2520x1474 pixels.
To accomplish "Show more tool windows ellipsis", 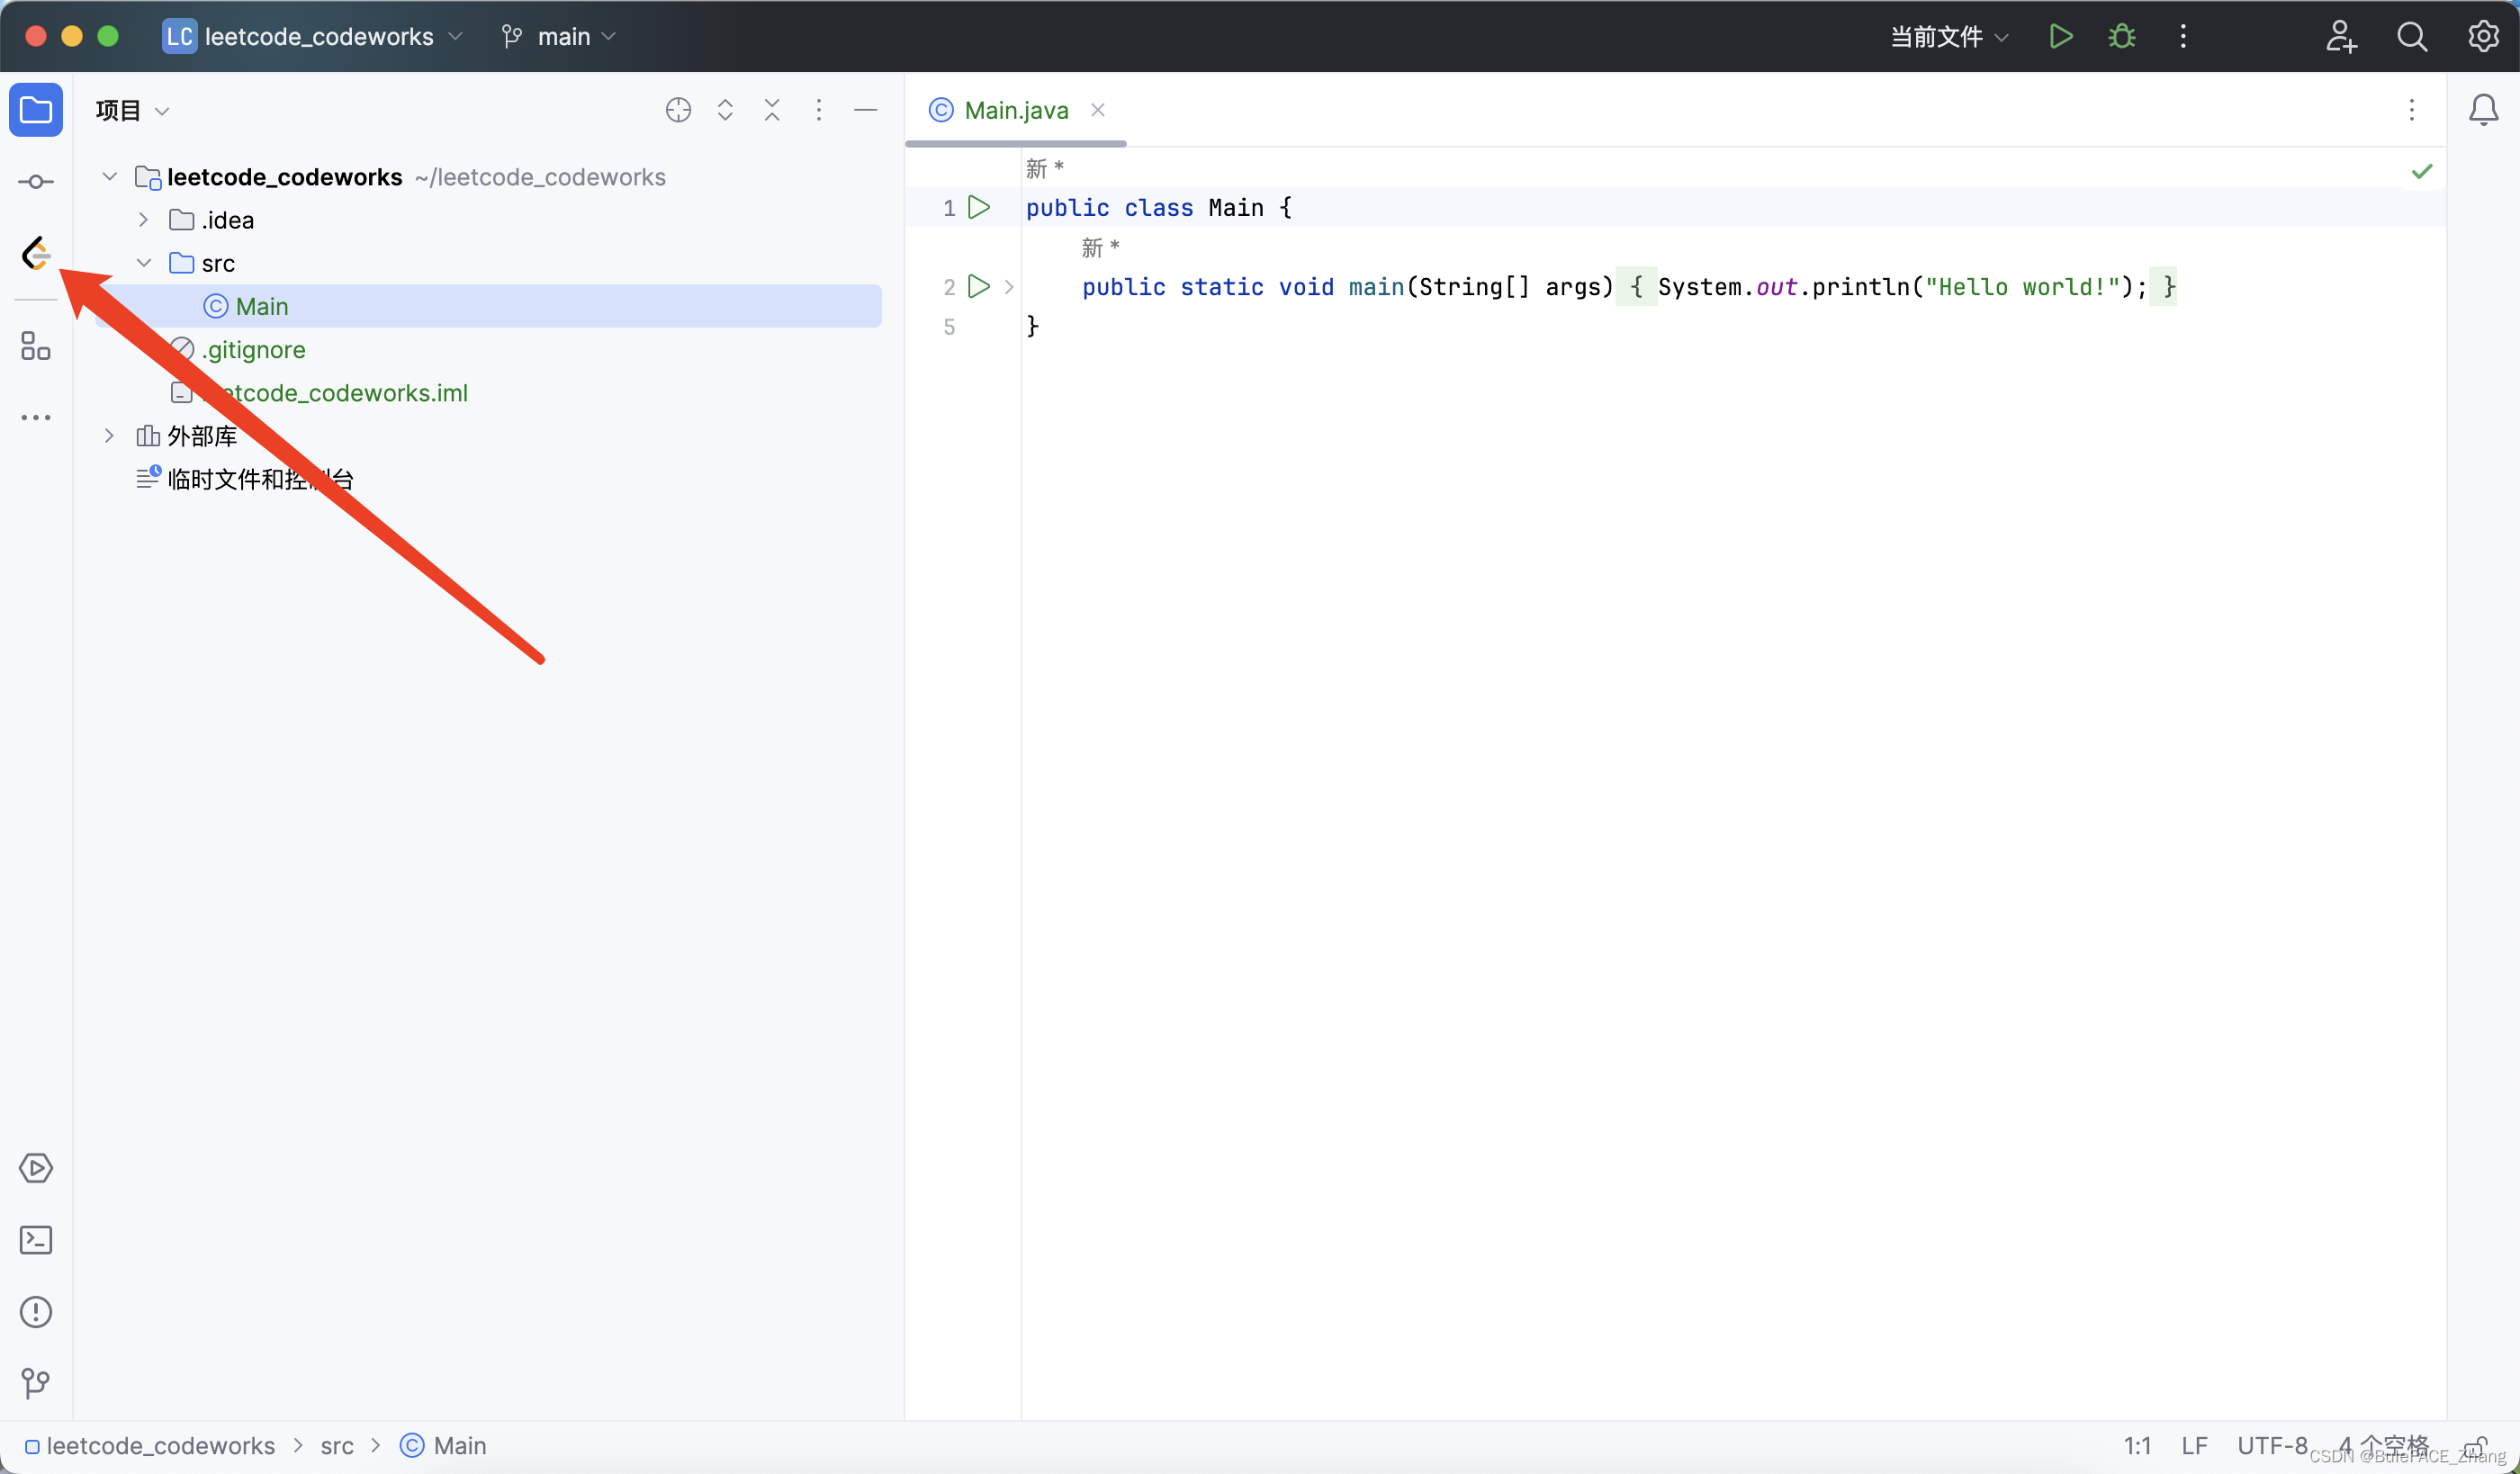I will click(36, 418).
